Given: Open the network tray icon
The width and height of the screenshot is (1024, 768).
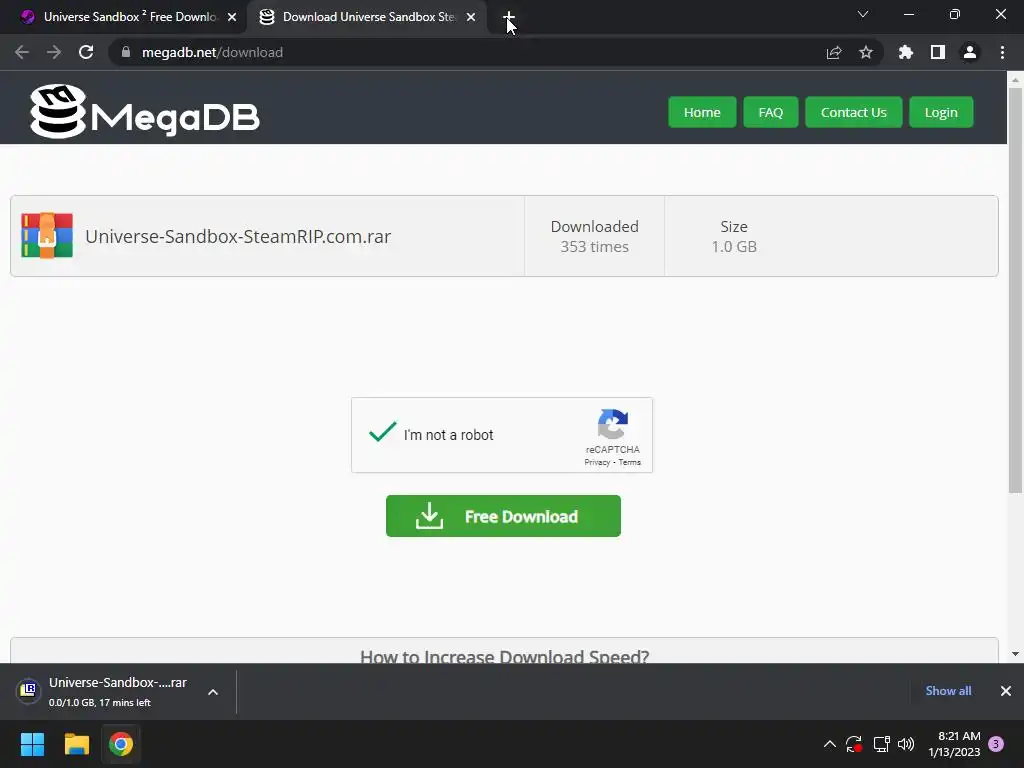Looking at the screenshot, I should point(882,744).
